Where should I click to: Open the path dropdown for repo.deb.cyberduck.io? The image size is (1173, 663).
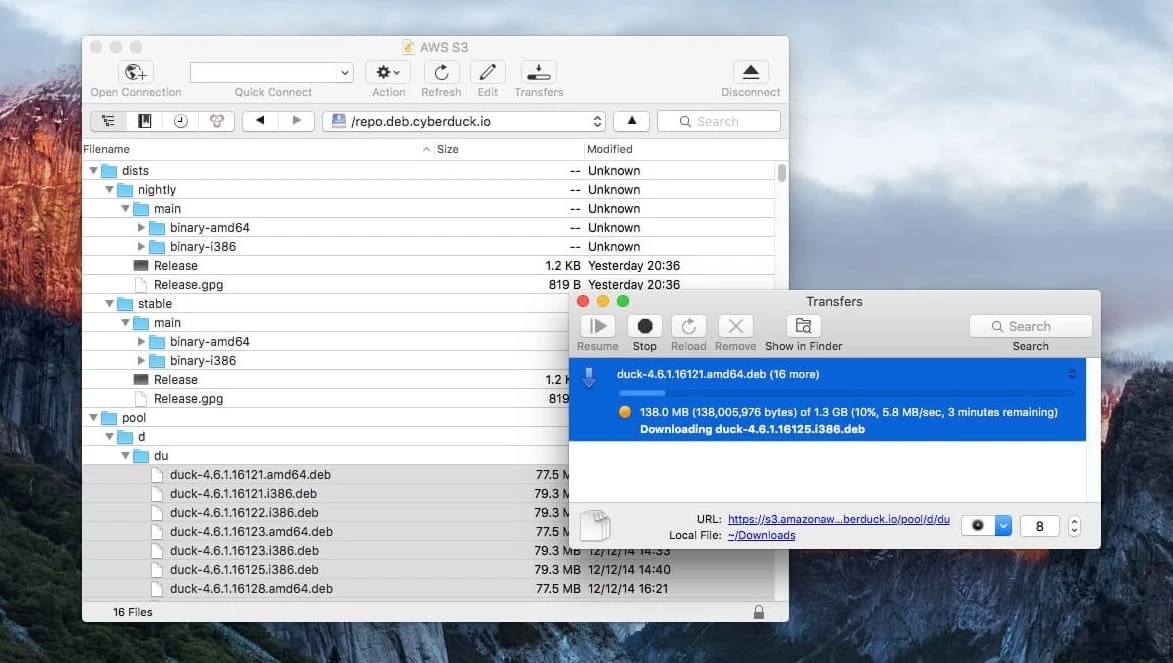pos(597,120)
